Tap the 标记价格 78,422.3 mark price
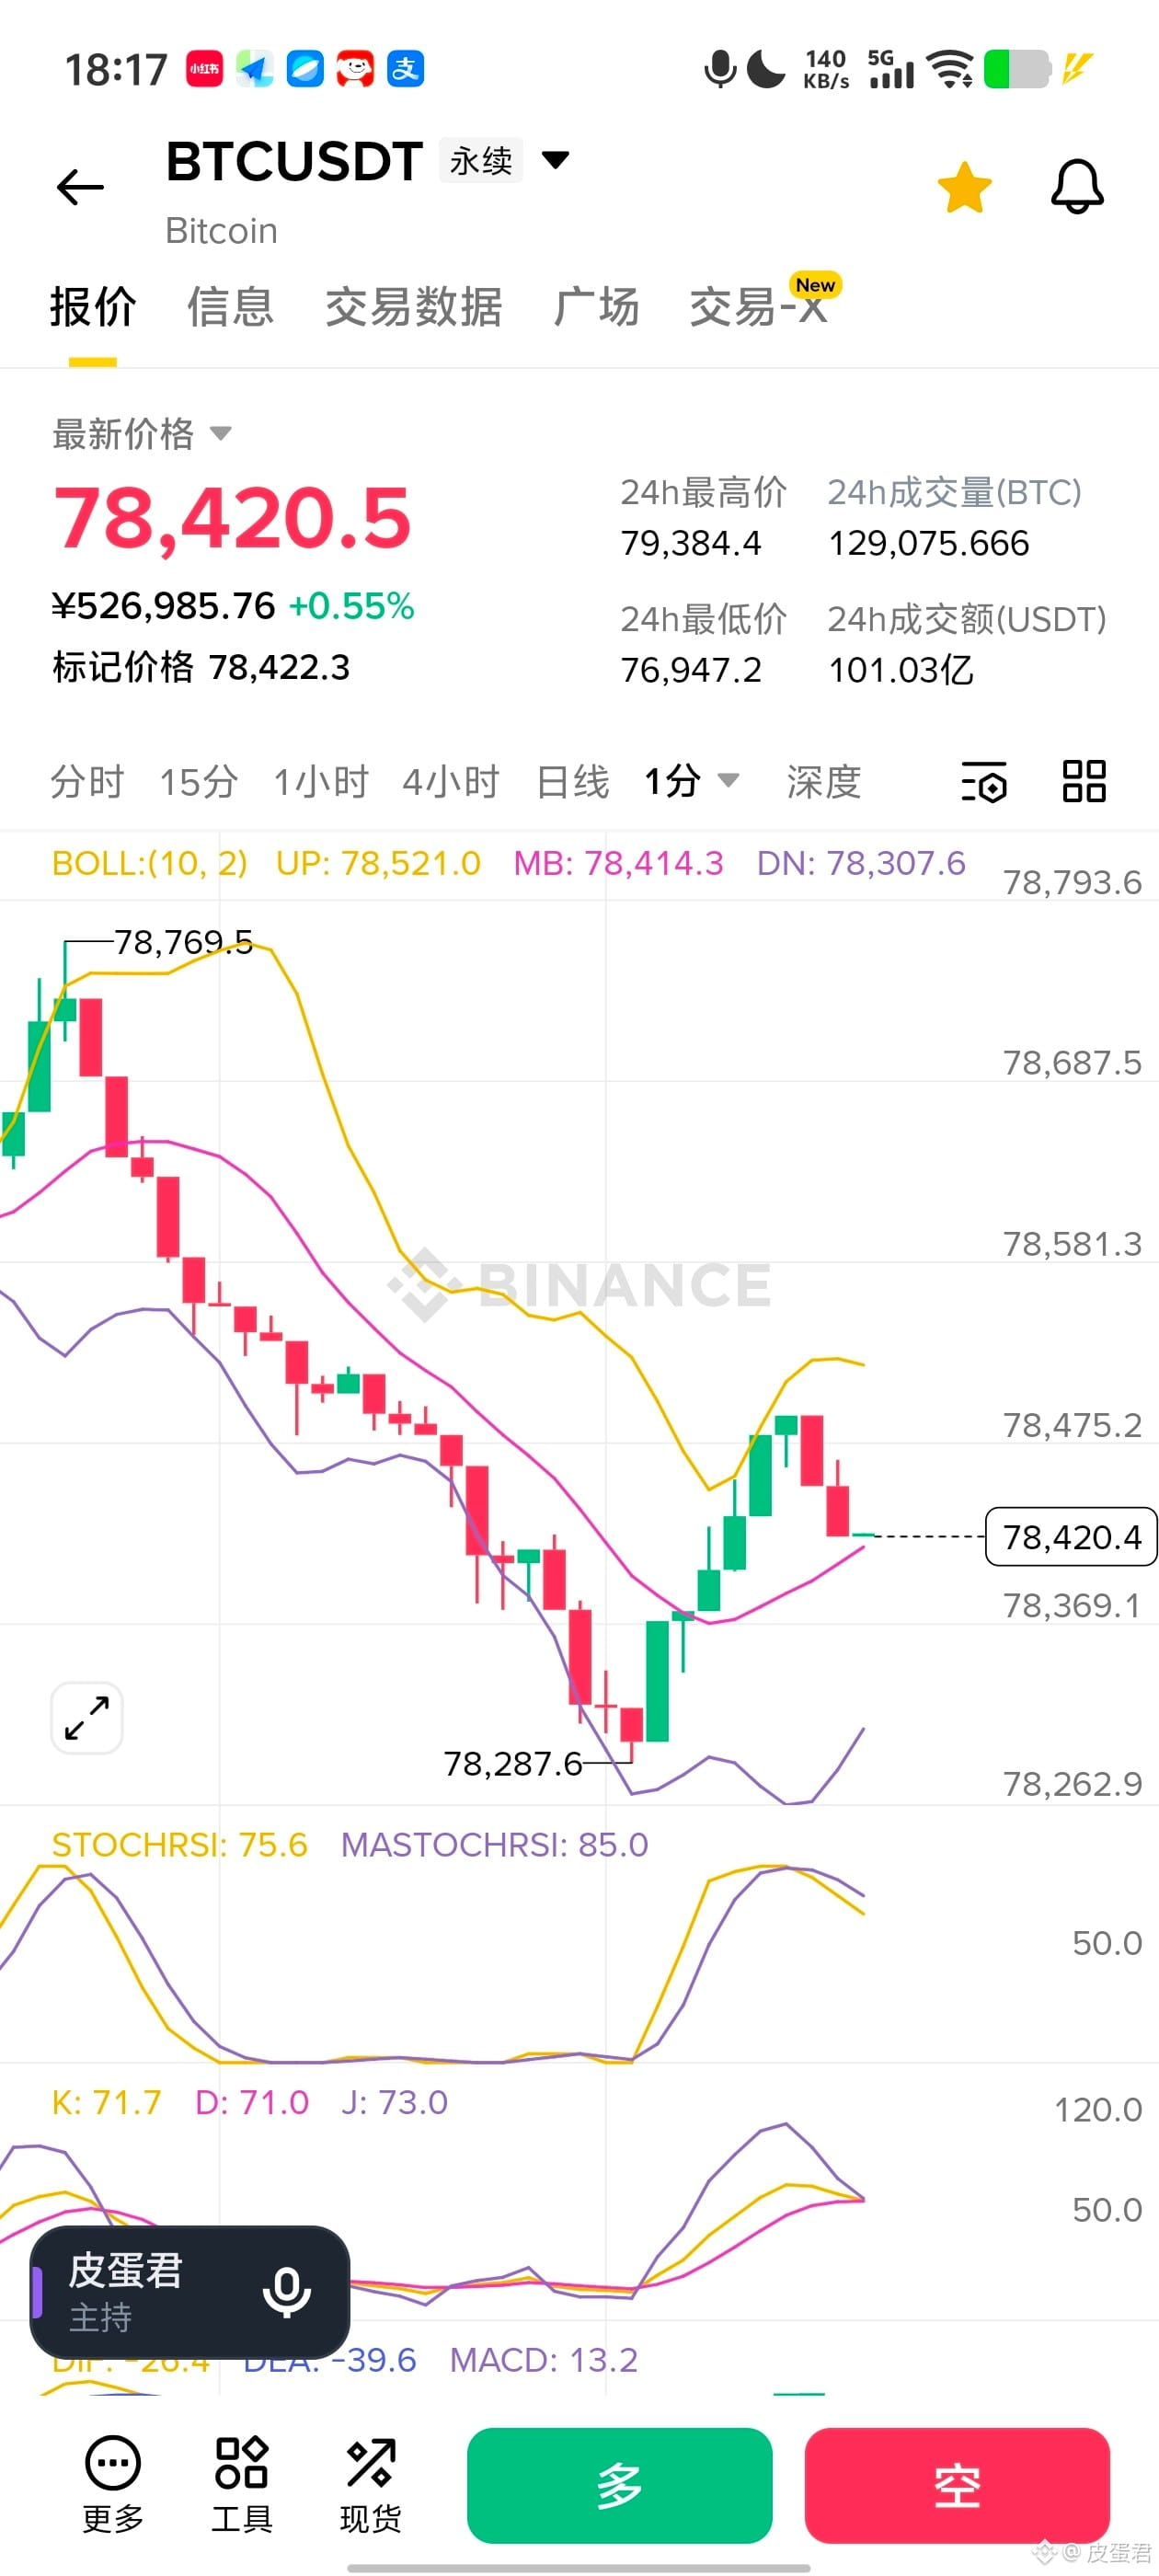 click(201, 667)
